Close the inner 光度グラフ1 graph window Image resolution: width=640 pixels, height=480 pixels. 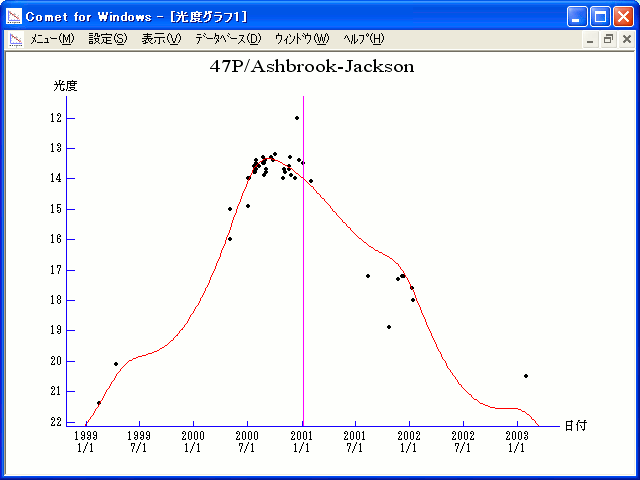coord(626,39)
